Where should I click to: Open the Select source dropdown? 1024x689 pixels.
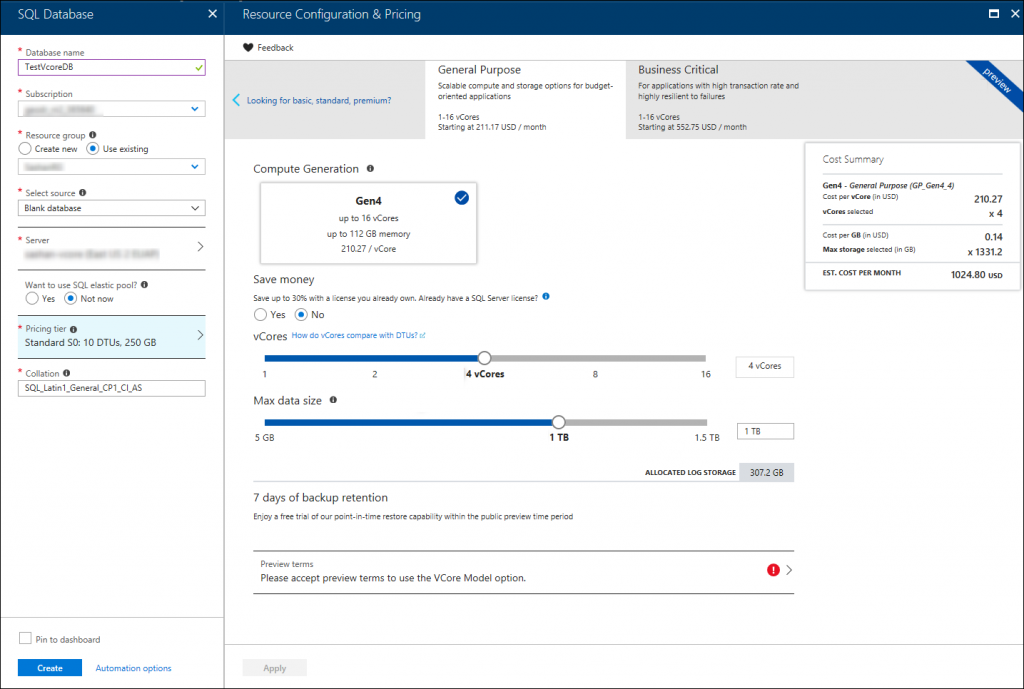(x=112, y=208)
